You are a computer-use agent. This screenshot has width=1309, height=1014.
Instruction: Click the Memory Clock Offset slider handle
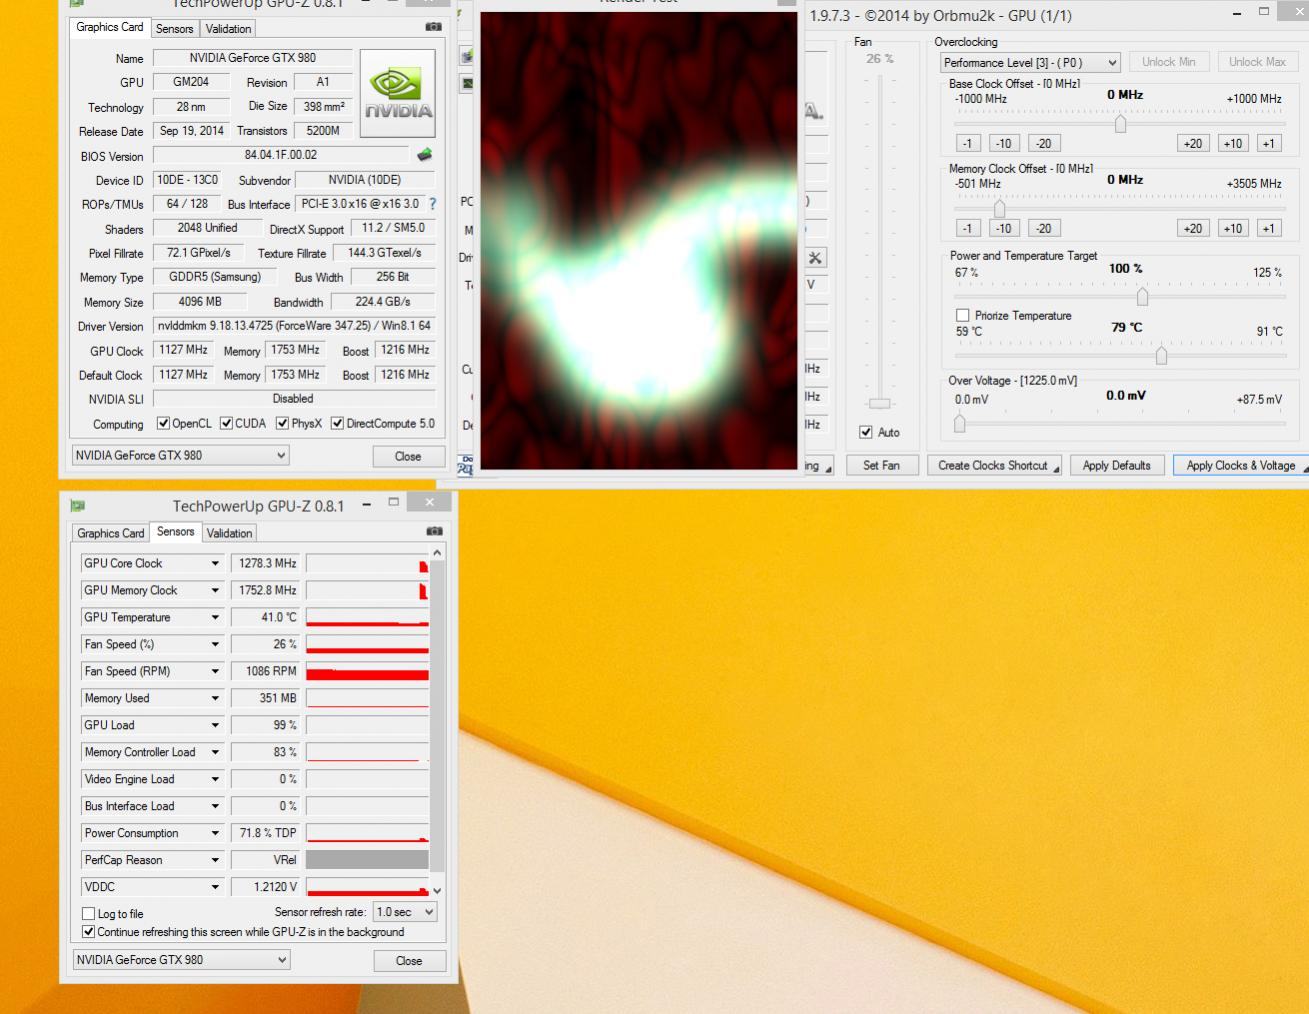point(999,209)
